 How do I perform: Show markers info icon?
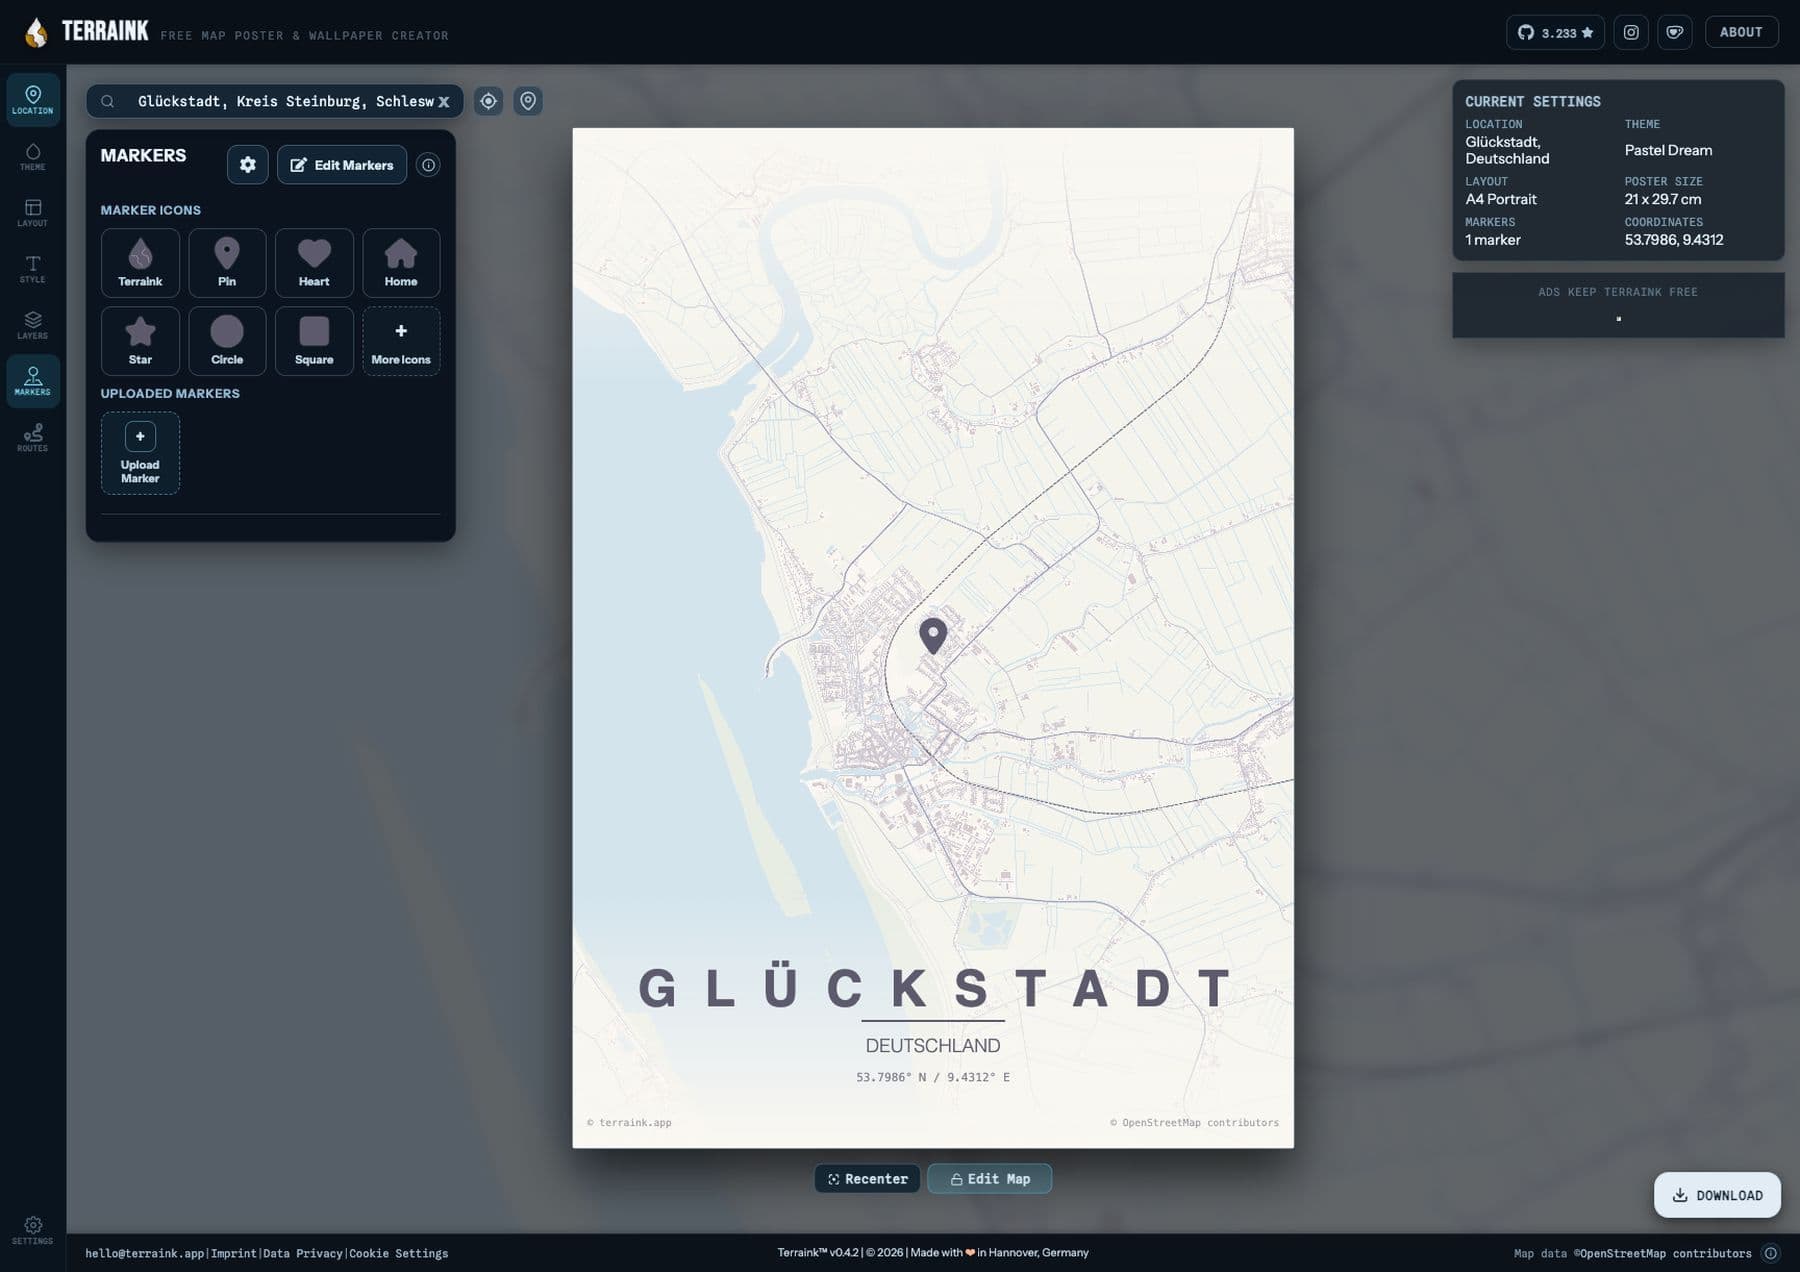pos(428,165)
